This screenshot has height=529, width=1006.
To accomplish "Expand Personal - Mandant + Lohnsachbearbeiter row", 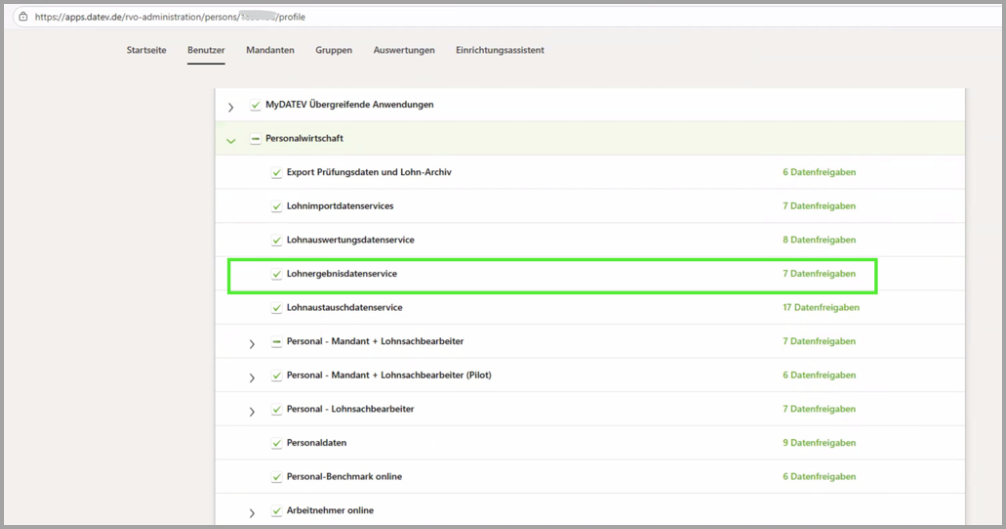I will (252, 343).
